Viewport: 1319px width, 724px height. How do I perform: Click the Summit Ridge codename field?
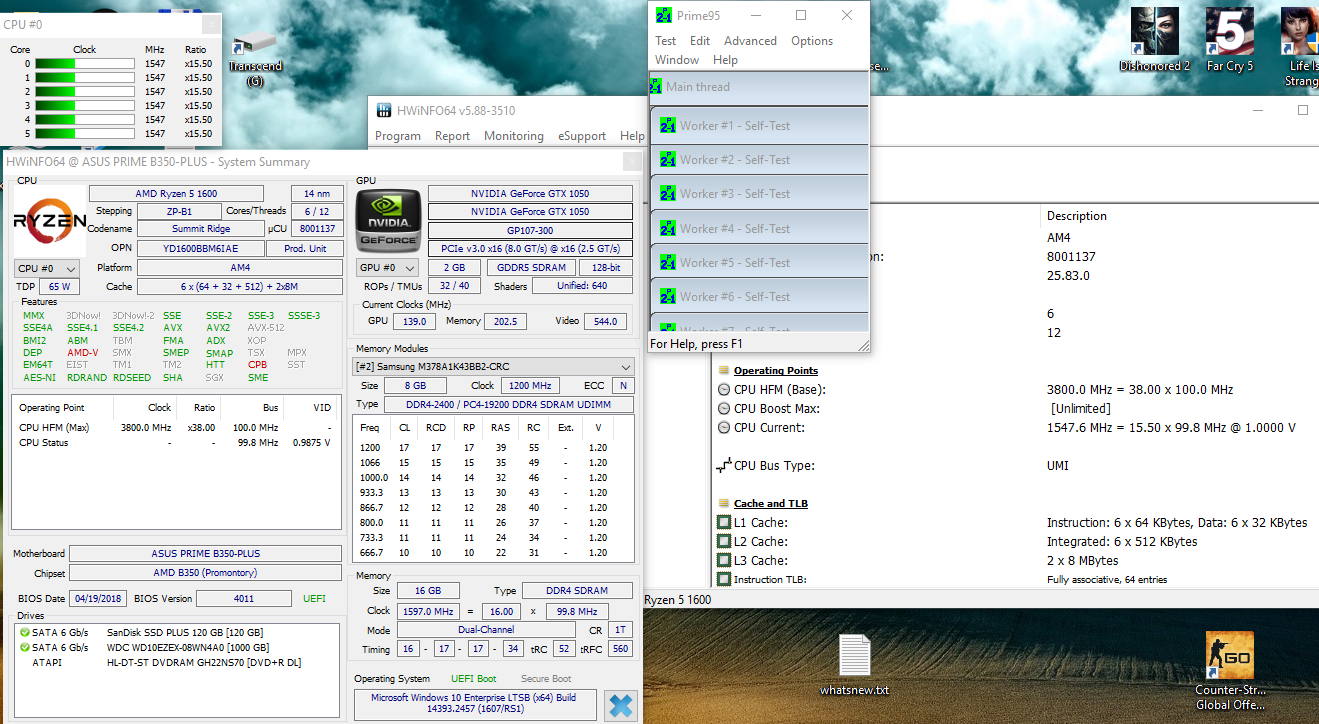point(201,229)
